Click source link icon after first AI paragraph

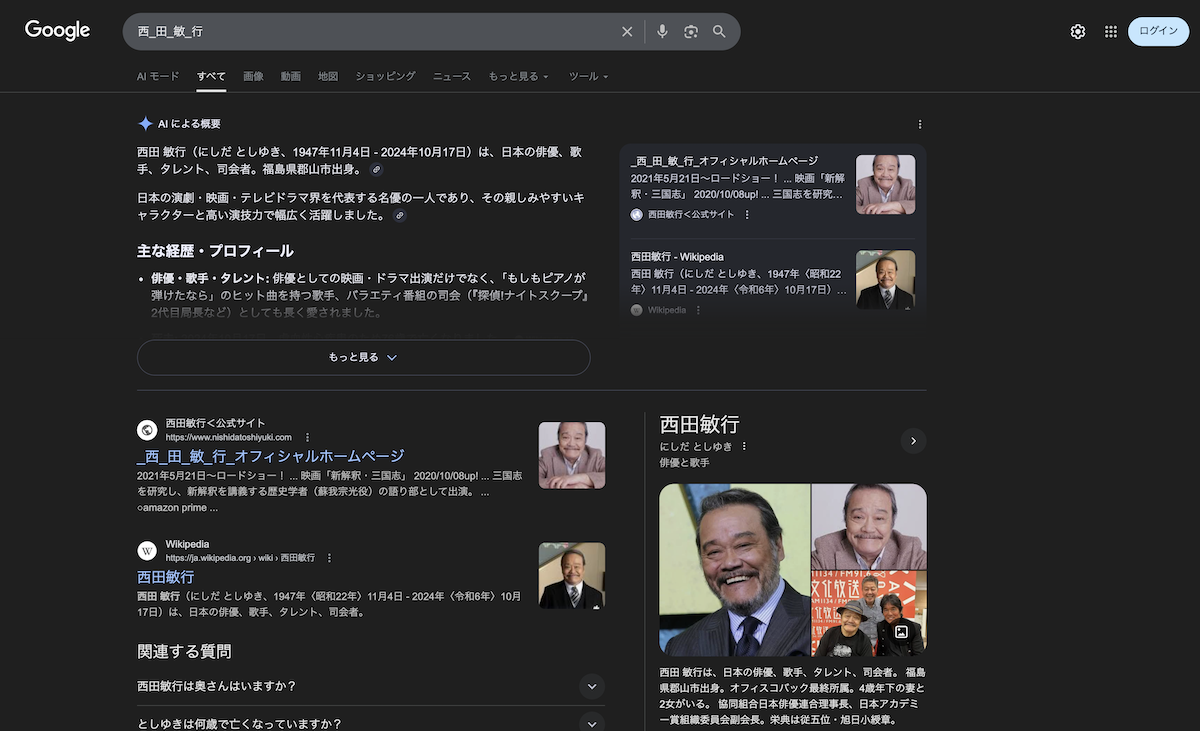click(376, 170)
